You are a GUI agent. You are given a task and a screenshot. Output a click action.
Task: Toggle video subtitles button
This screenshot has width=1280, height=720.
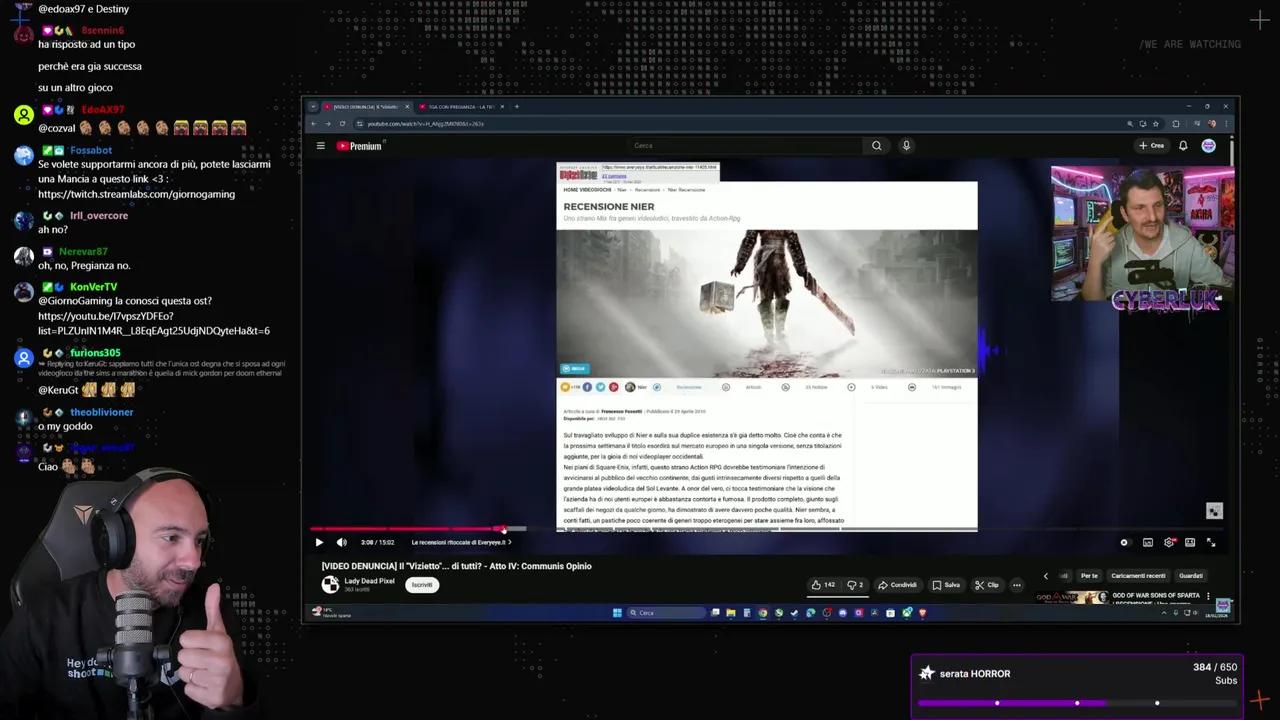pyautogui.click(x=1148, y=542)
